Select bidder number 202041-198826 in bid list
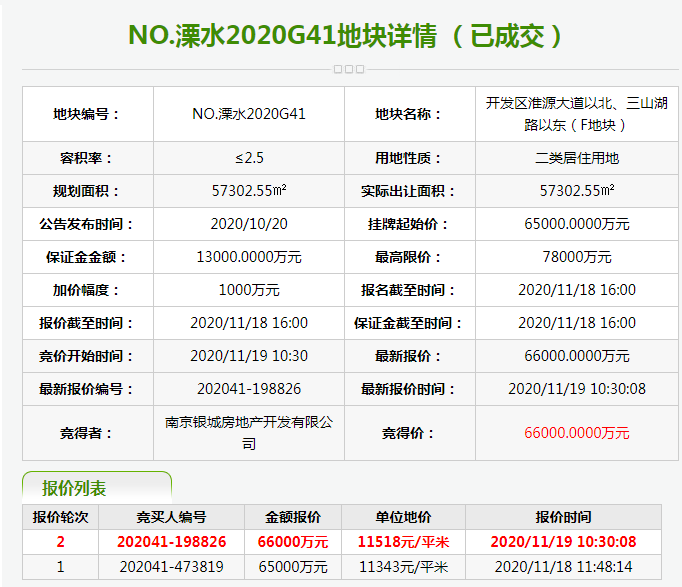The width and height of the screenshot is (682, 587). [171, 542]
